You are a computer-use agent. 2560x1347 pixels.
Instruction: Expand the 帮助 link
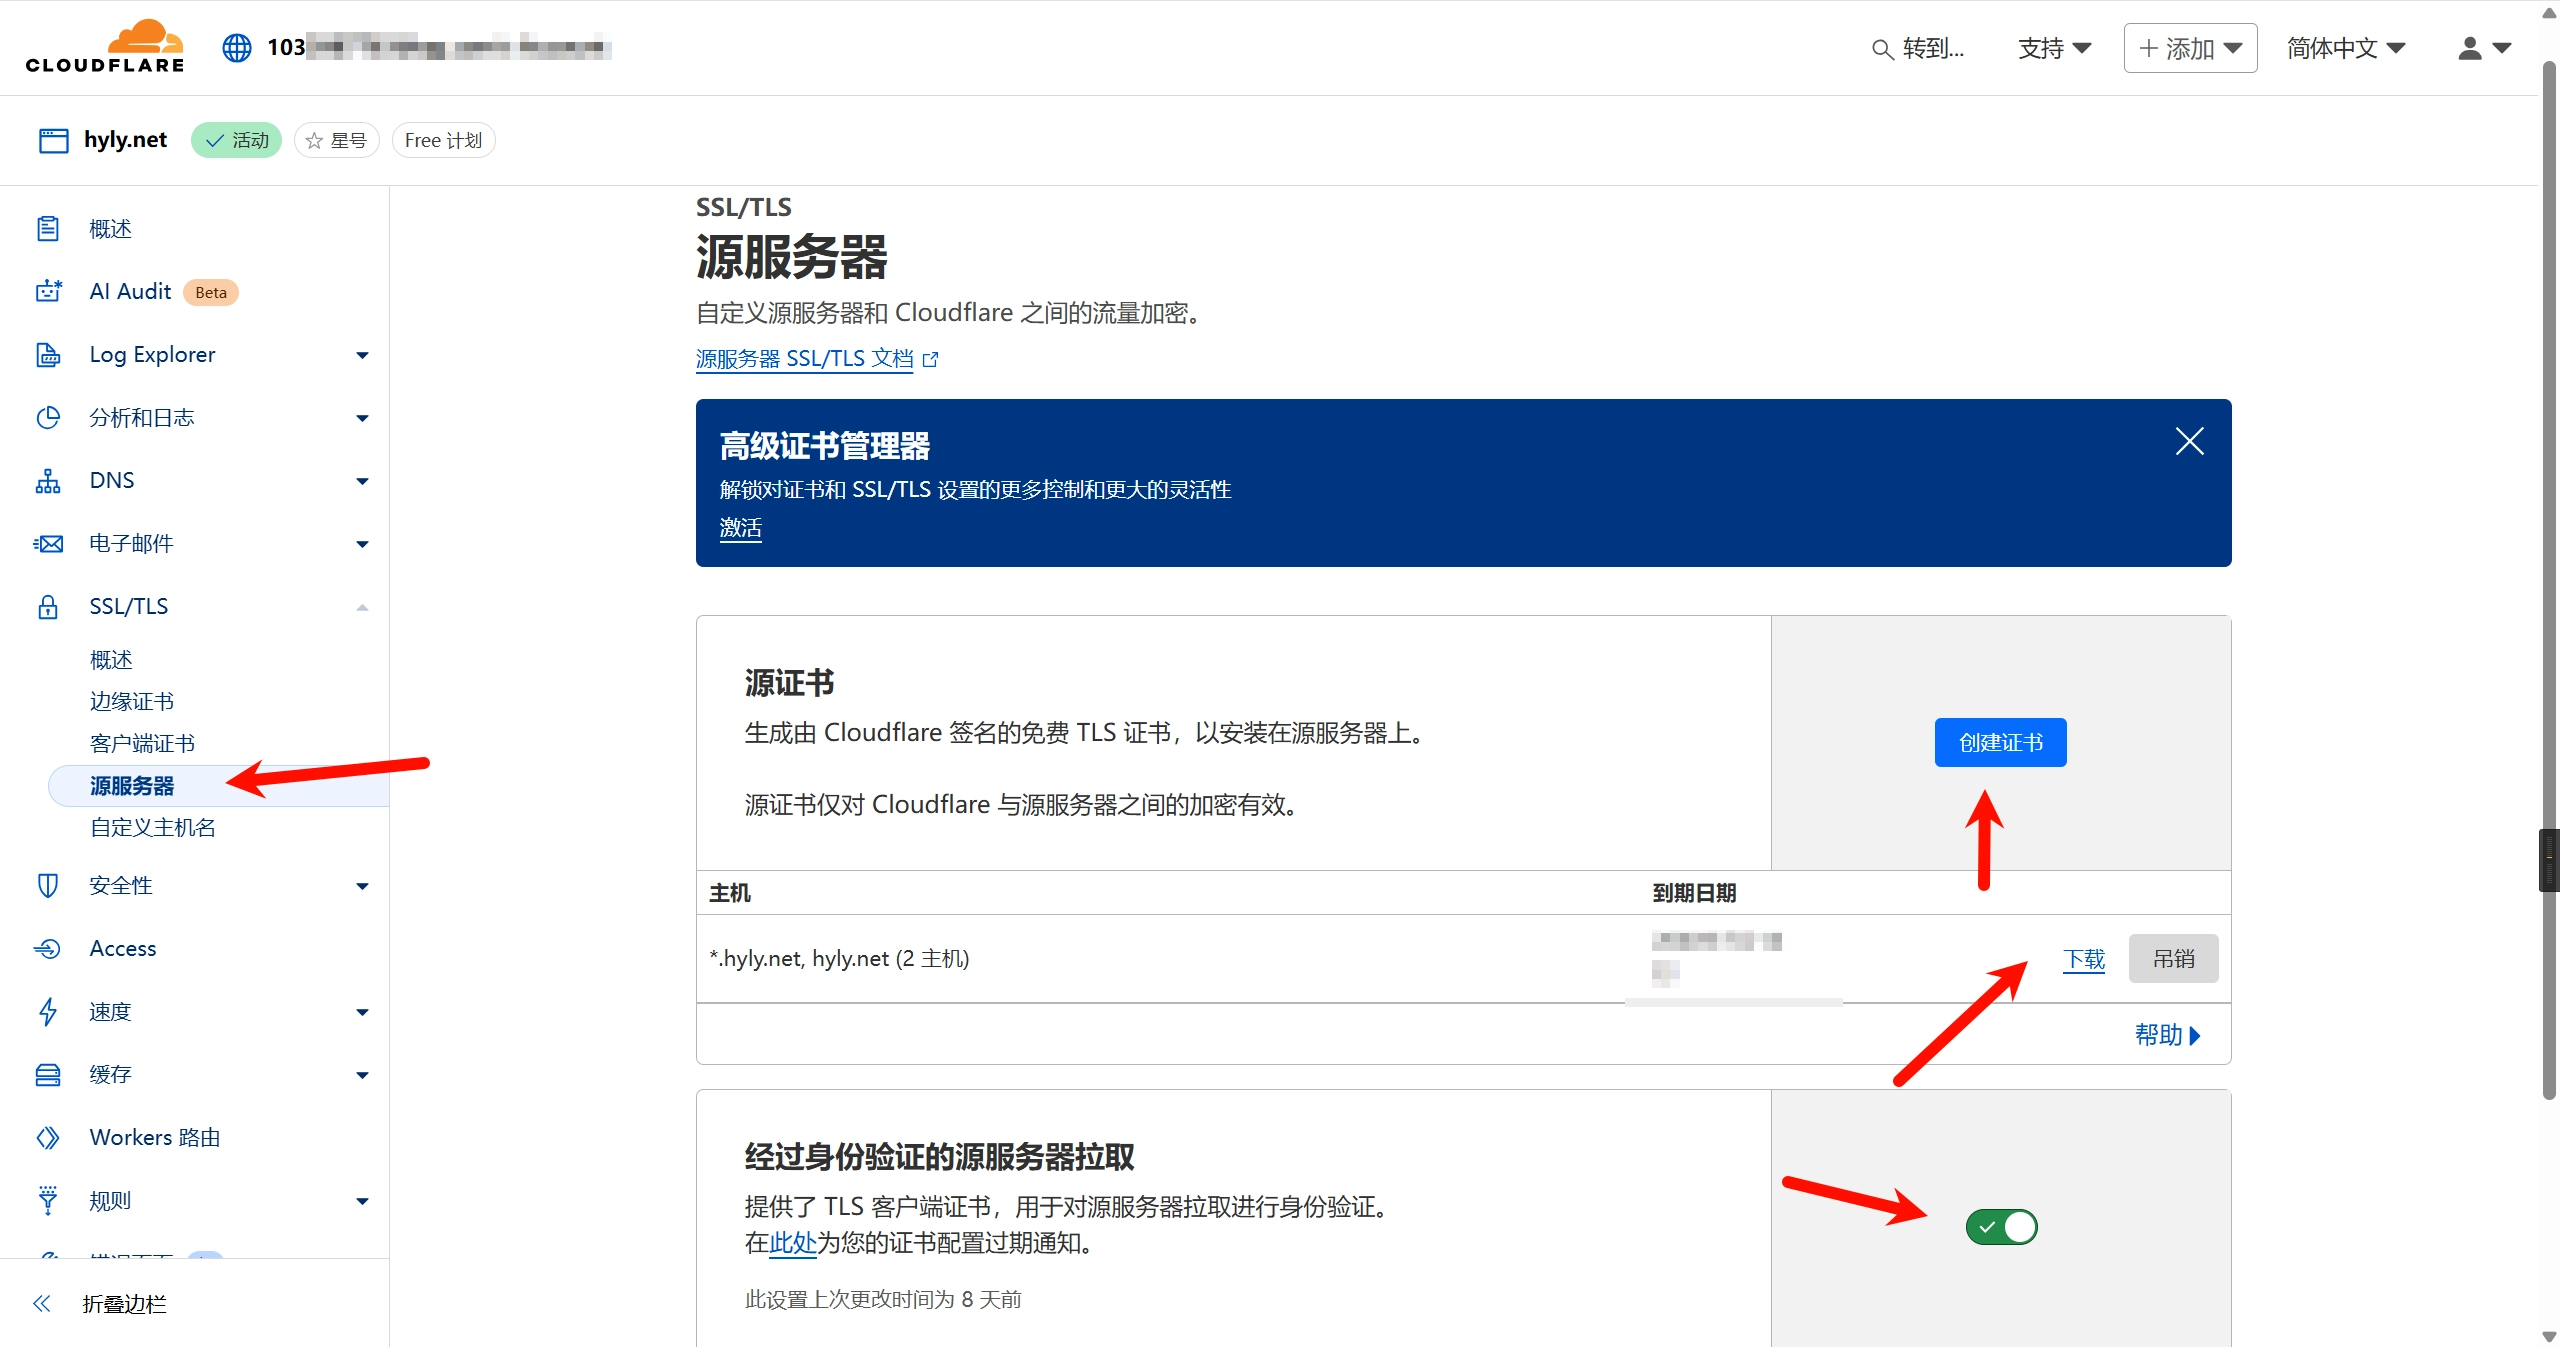[x=2167, y=1034]
